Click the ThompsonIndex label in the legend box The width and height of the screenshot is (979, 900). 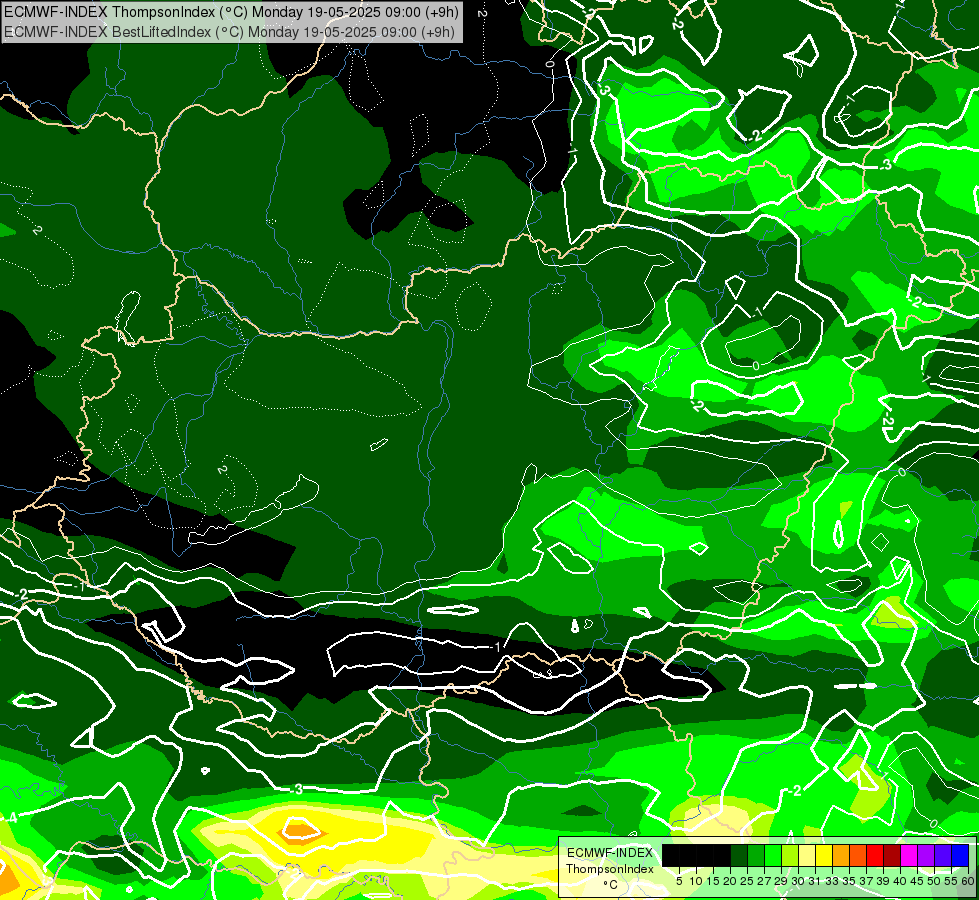pos(610,869)
